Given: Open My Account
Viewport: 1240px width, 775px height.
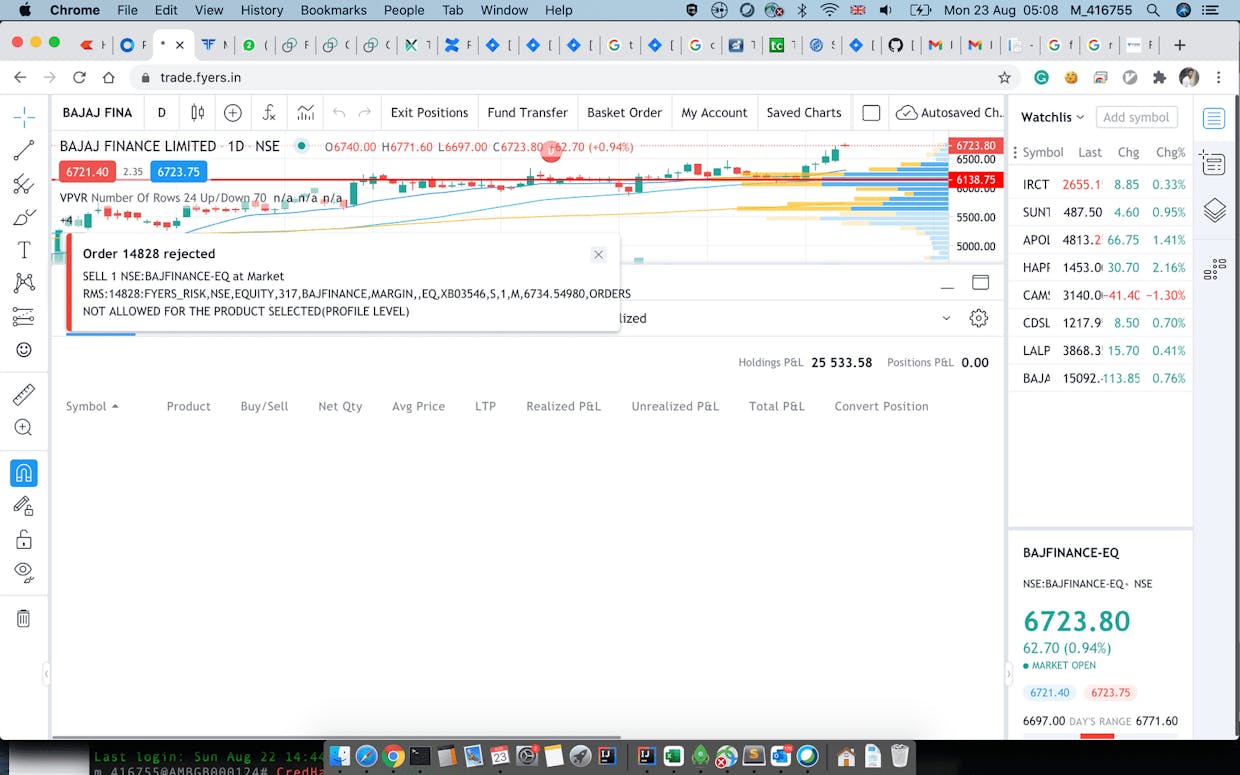Looking at the screenshot, I should point(714,113).
